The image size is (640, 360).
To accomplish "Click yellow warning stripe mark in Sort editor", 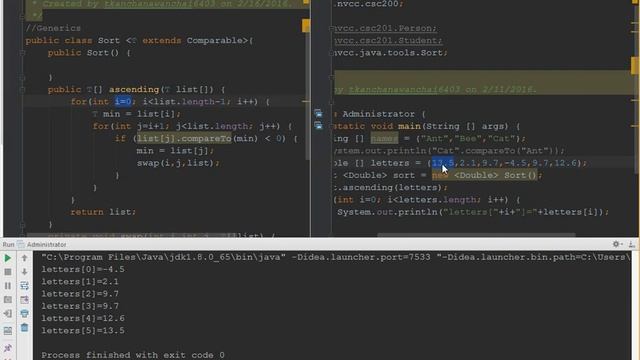I will [306, 26].
